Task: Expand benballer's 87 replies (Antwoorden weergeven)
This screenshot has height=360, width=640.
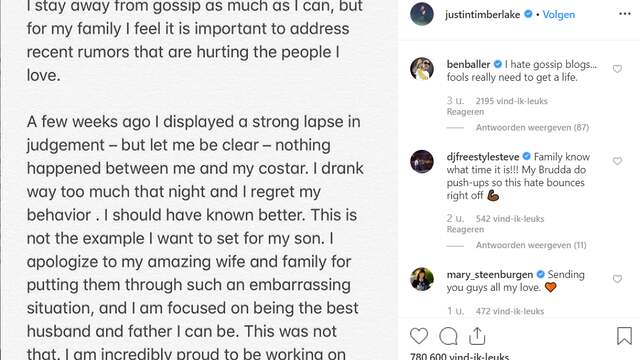Action: 532,128
